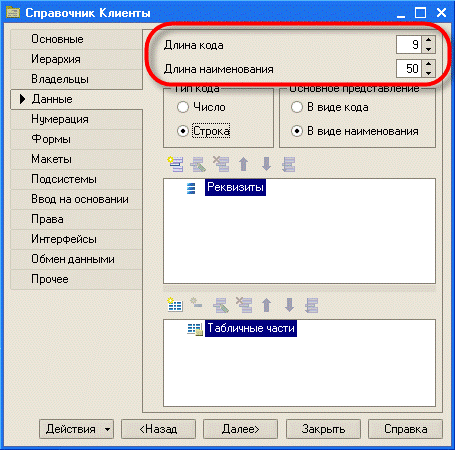Viewport: 455px width, 450px height.
Task: Open Ввод на основании tab
Action: (x=76, y=199)
